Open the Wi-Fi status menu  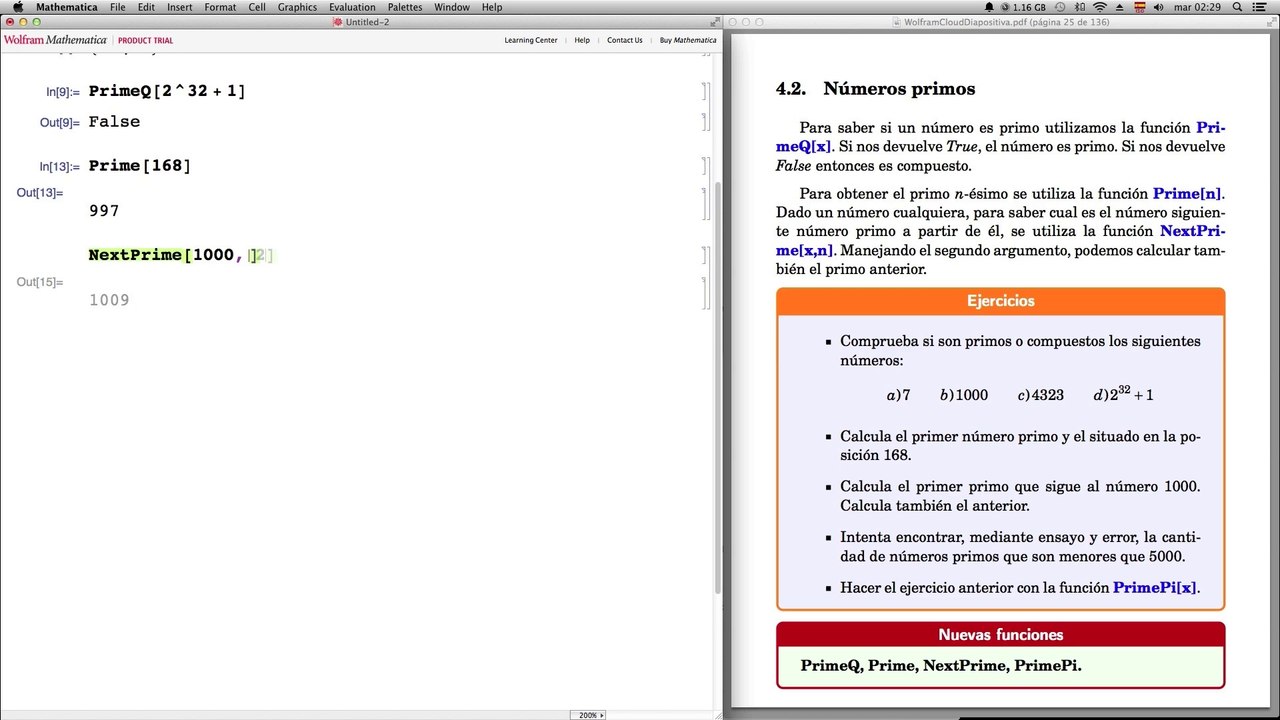click(1100, 7)
